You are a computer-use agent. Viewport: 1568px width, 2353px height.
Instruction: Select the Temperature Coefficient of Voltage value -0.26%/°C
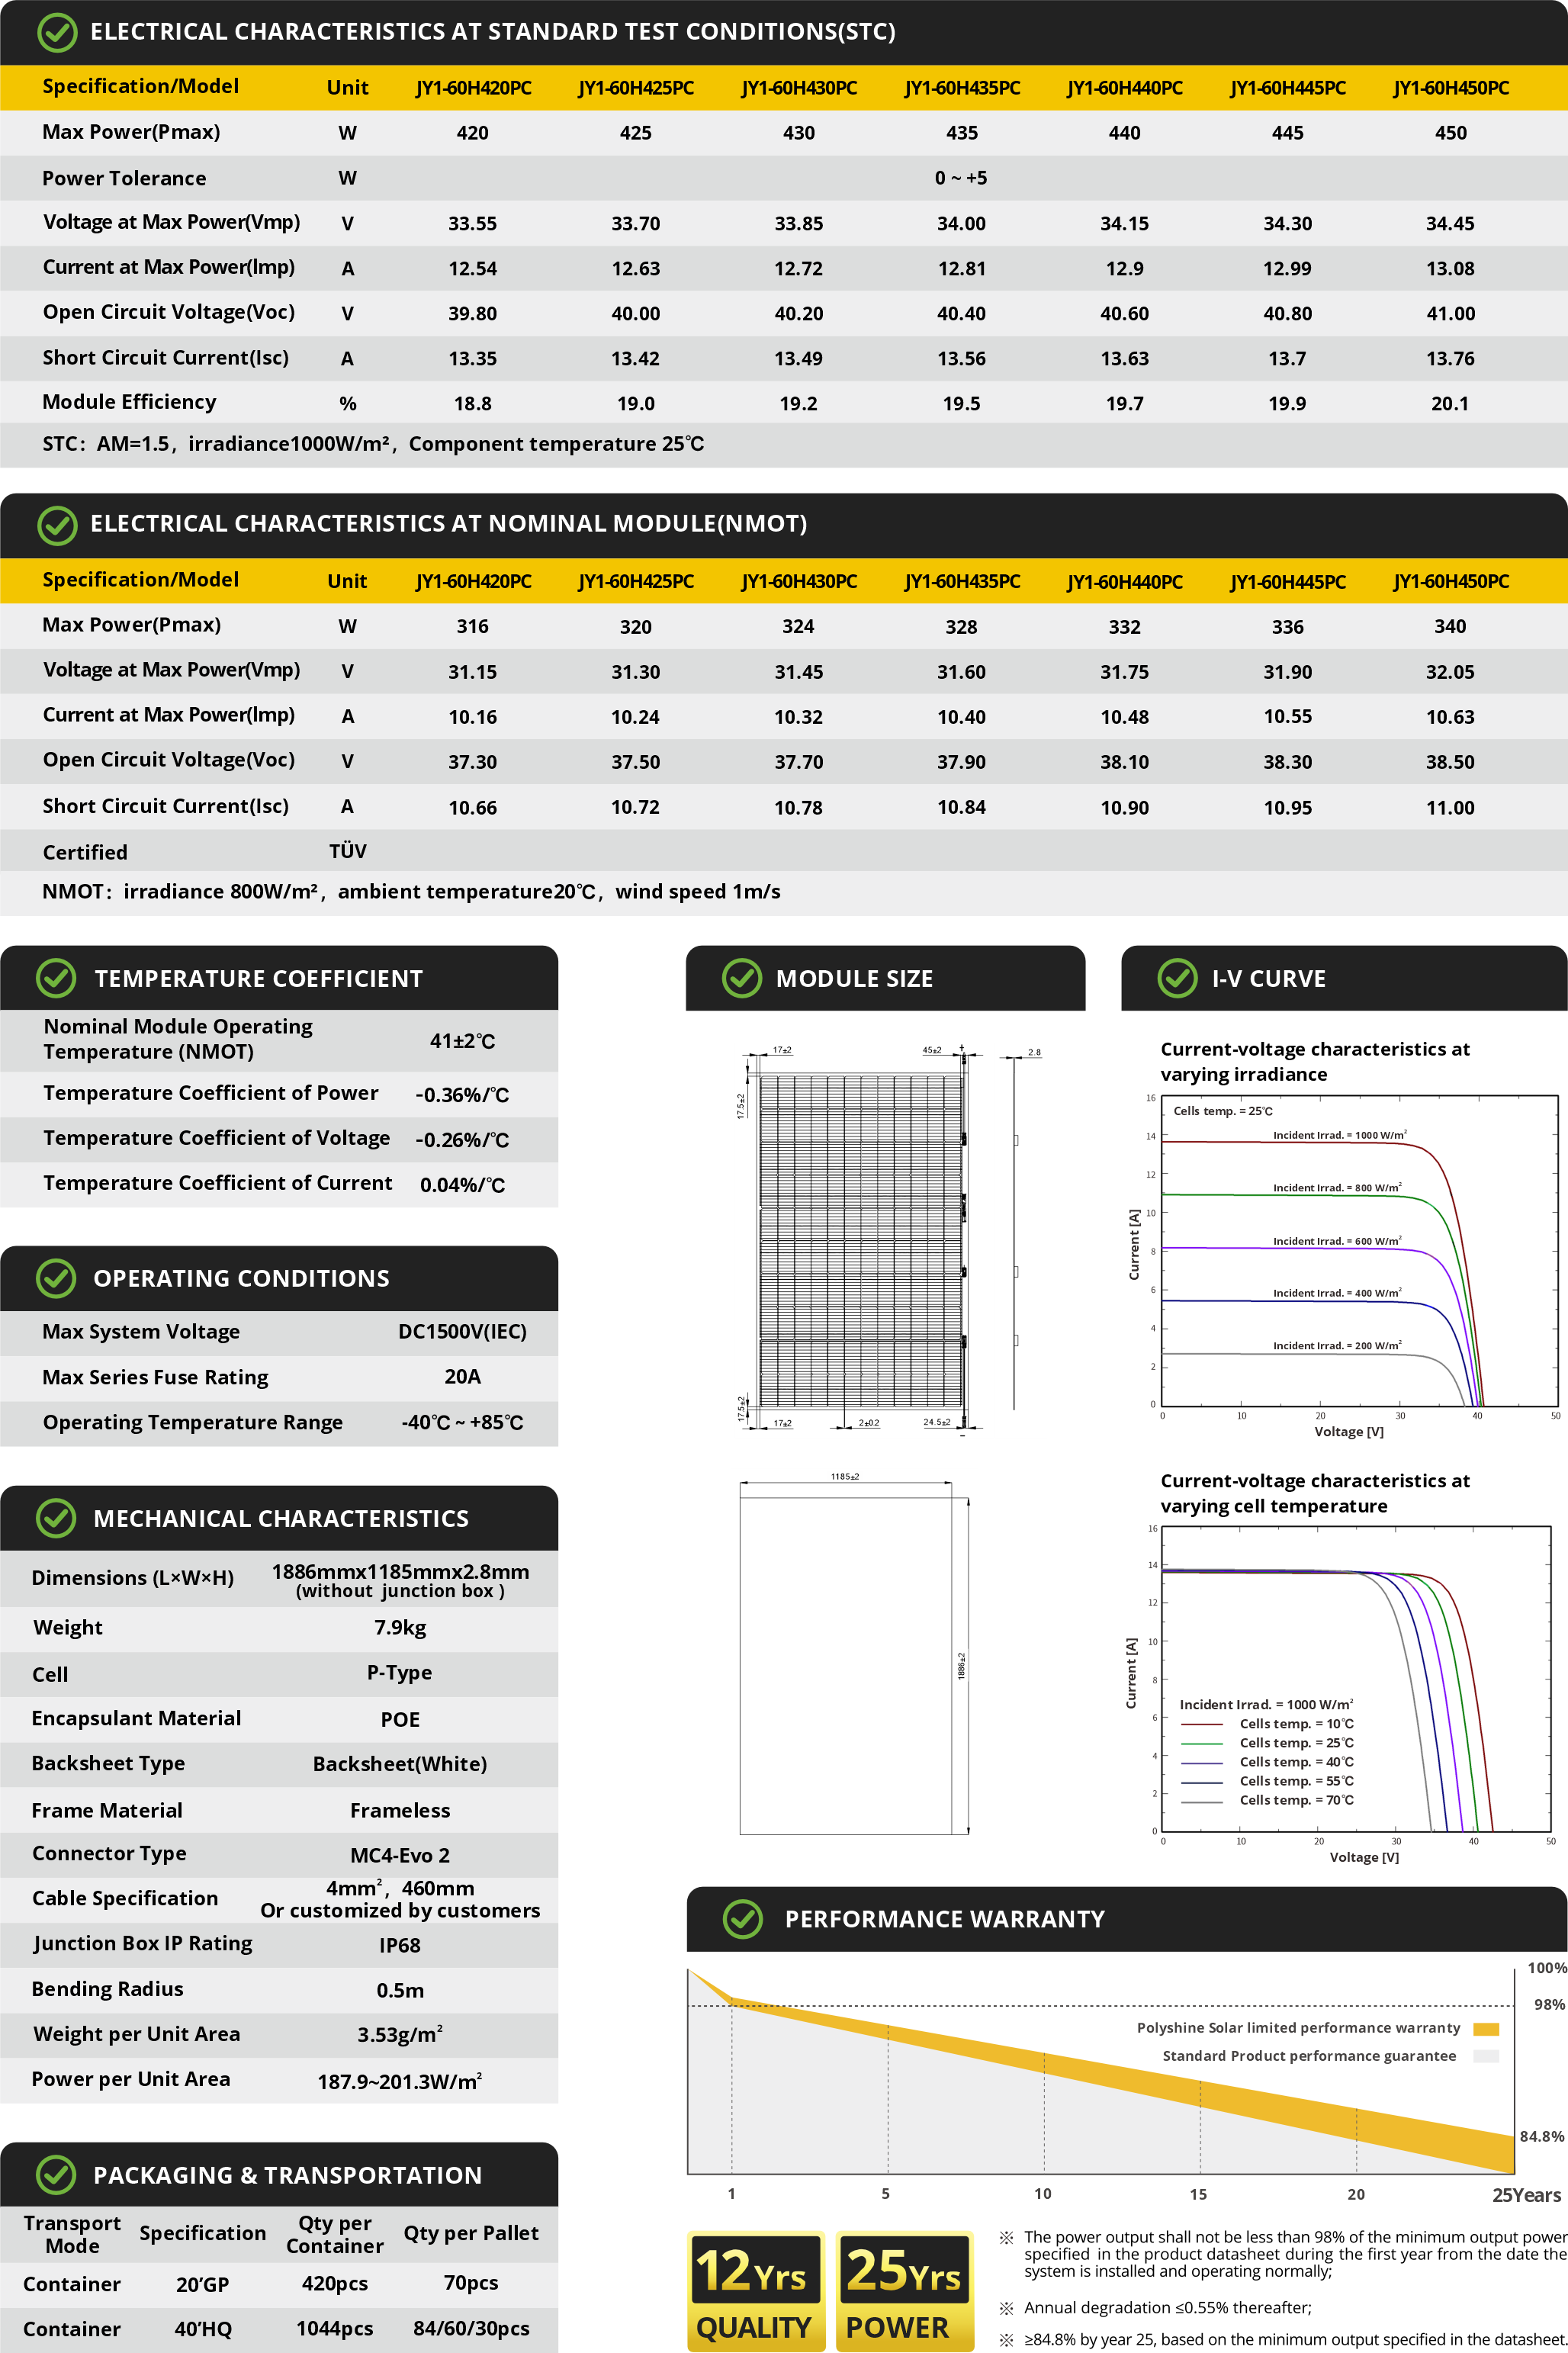point(462,1140)
